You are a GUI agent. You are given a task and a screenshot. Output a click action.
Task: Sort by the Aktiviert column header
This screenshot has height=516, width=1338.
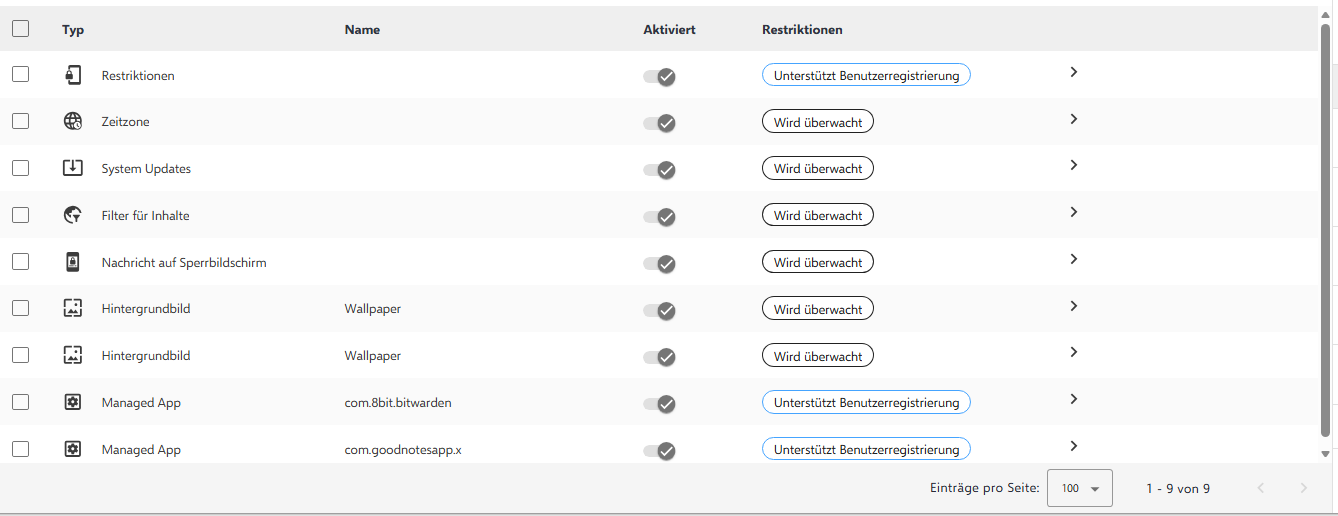click(669, 30)
